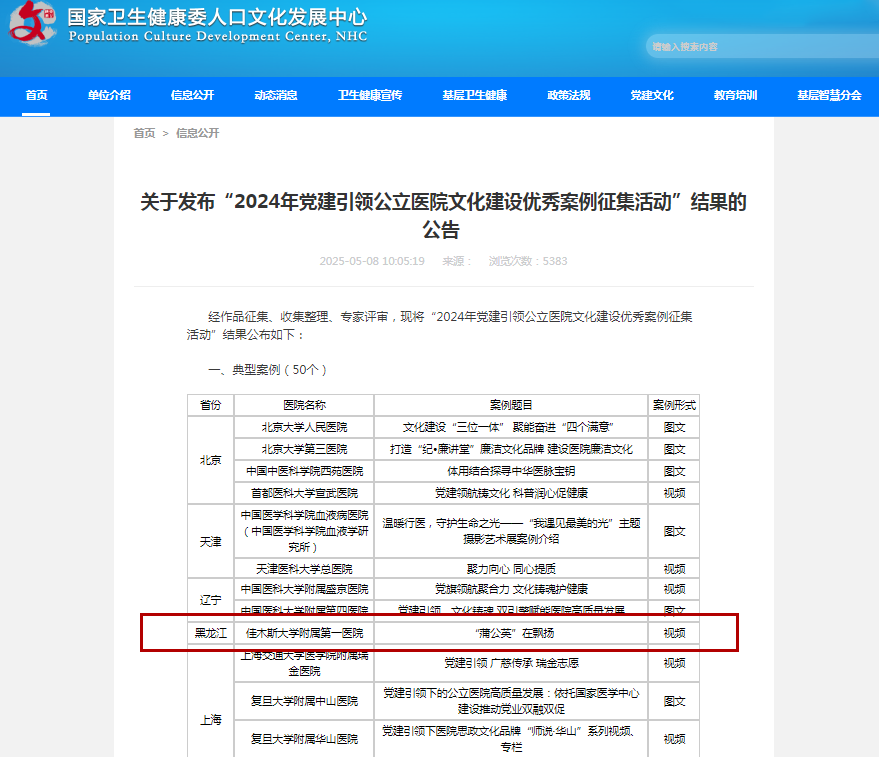Open the 单位介绍 menu item
Image resolution: width=879 pixels, height=757 pixels.
tap(109, 96)
